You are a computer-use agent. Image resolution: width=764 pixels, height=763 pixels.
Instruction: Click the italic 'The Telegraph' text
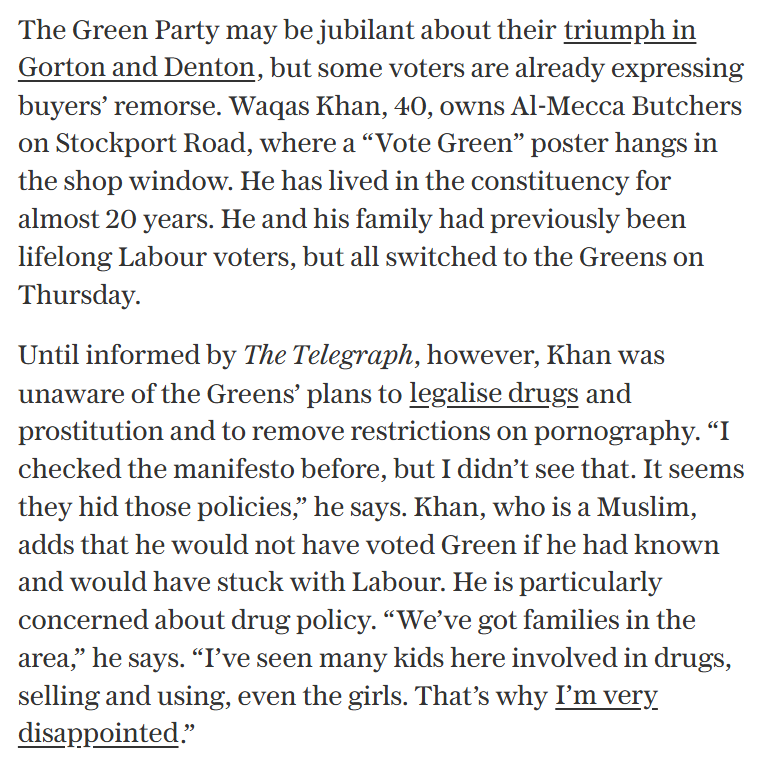coord(329,356)
